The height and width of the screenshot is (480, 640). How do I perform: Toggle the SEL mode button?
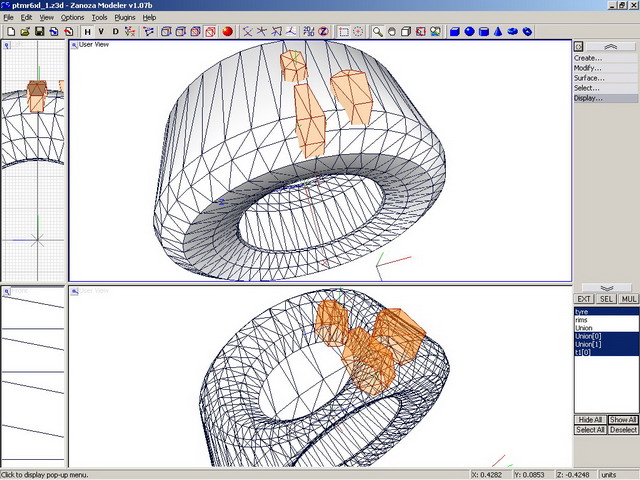607,299
